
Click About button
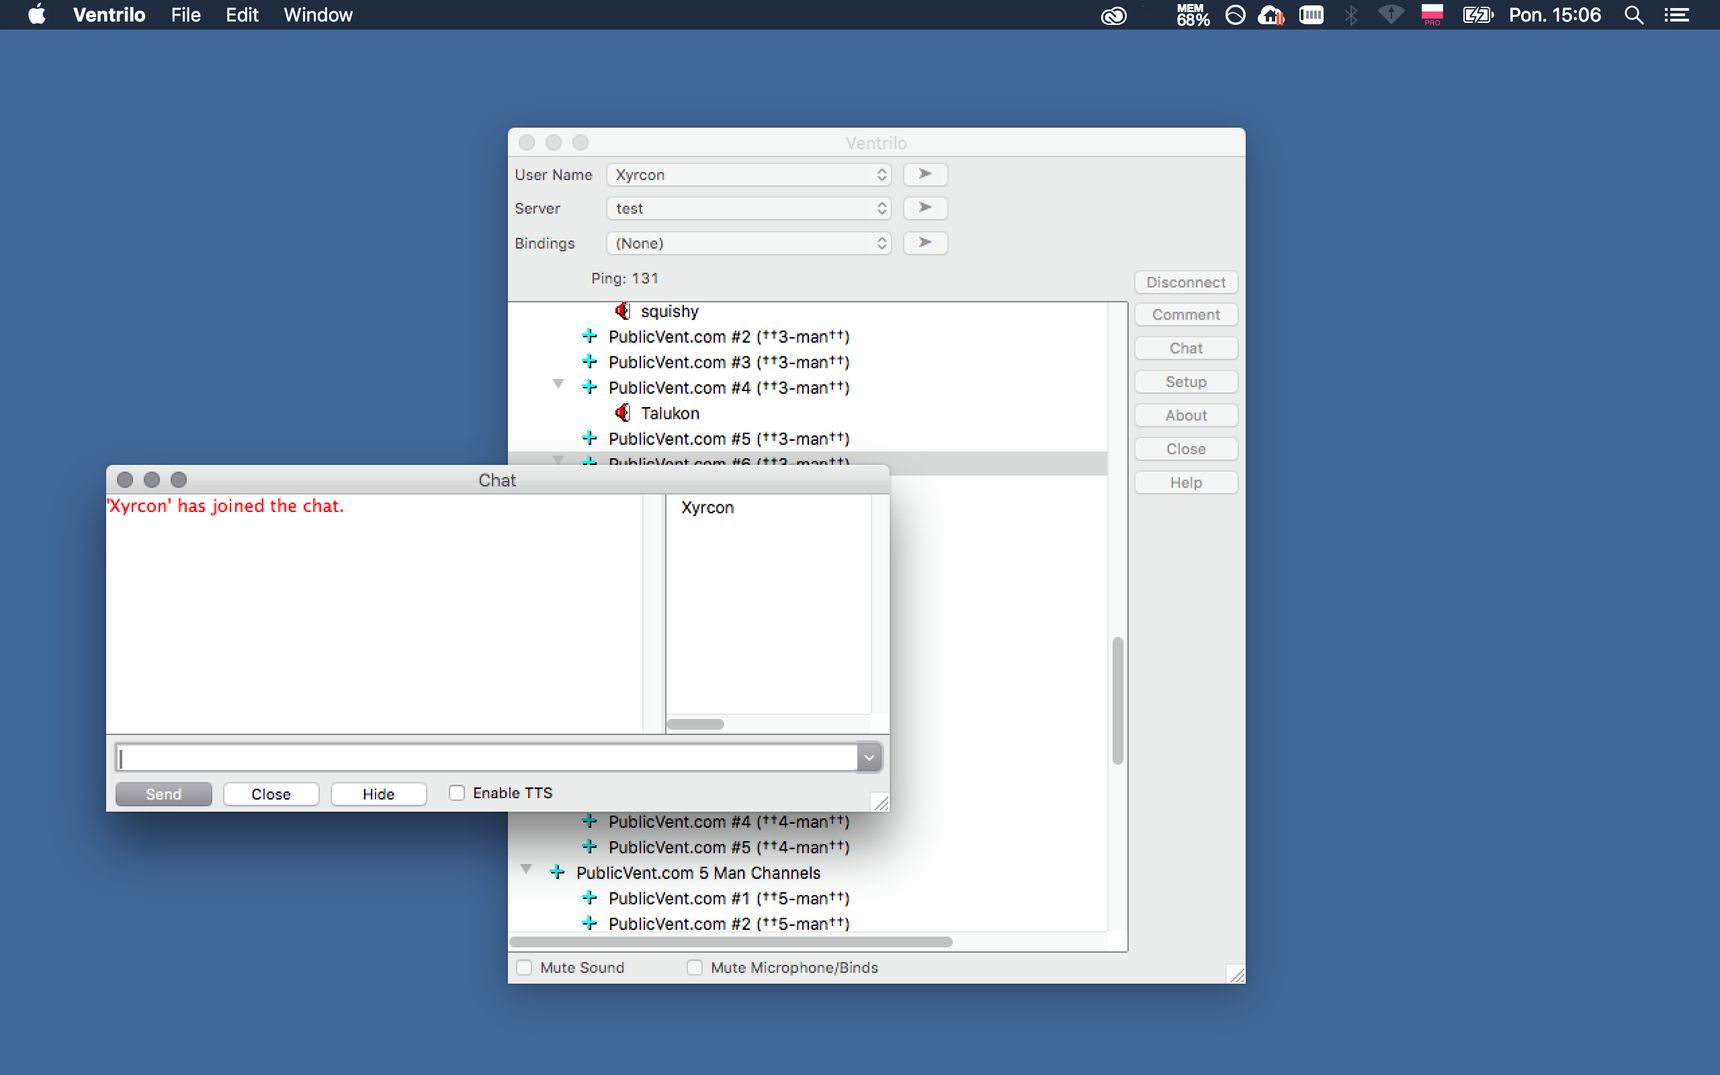tap(1186, 415)
